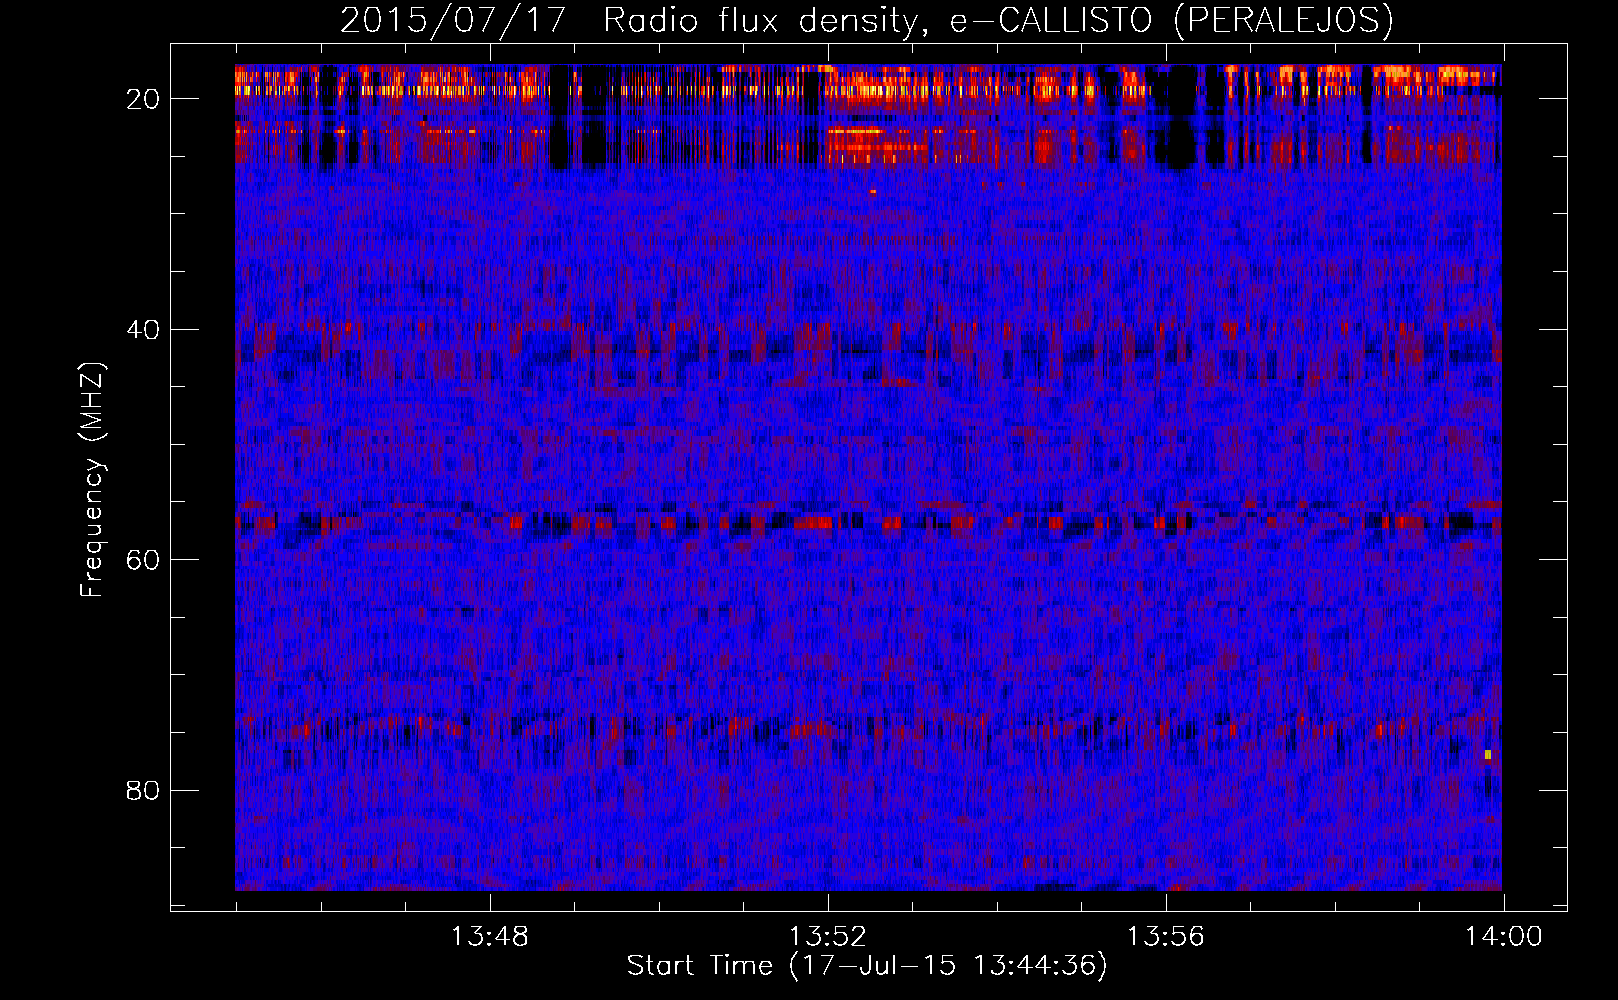Click the 40 MHz frequency tick label
This screenshot has height=1000, width=1618.
pos(143,330)
